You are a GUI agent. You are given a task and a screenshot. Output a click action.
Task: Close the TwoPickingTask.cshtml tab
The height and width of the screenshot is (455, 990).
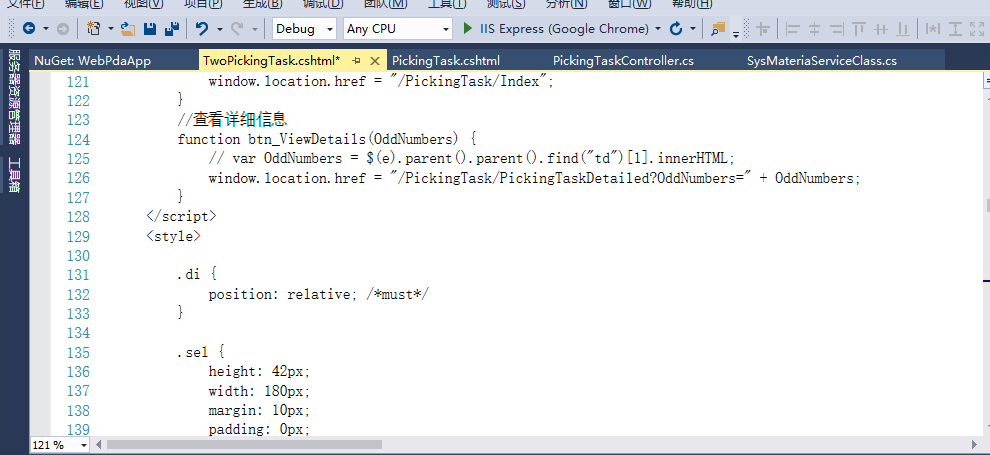point(375,61)
